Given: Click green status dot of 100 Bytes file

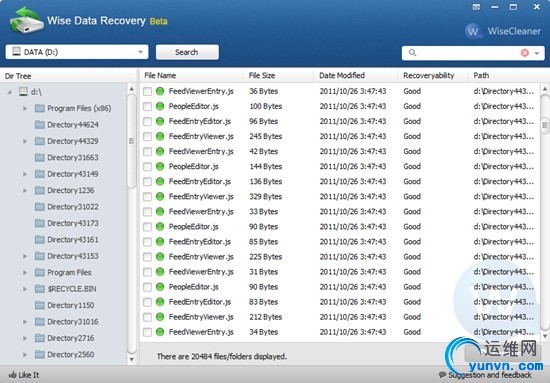Looking at the screenshot, I should coord(160,106).
